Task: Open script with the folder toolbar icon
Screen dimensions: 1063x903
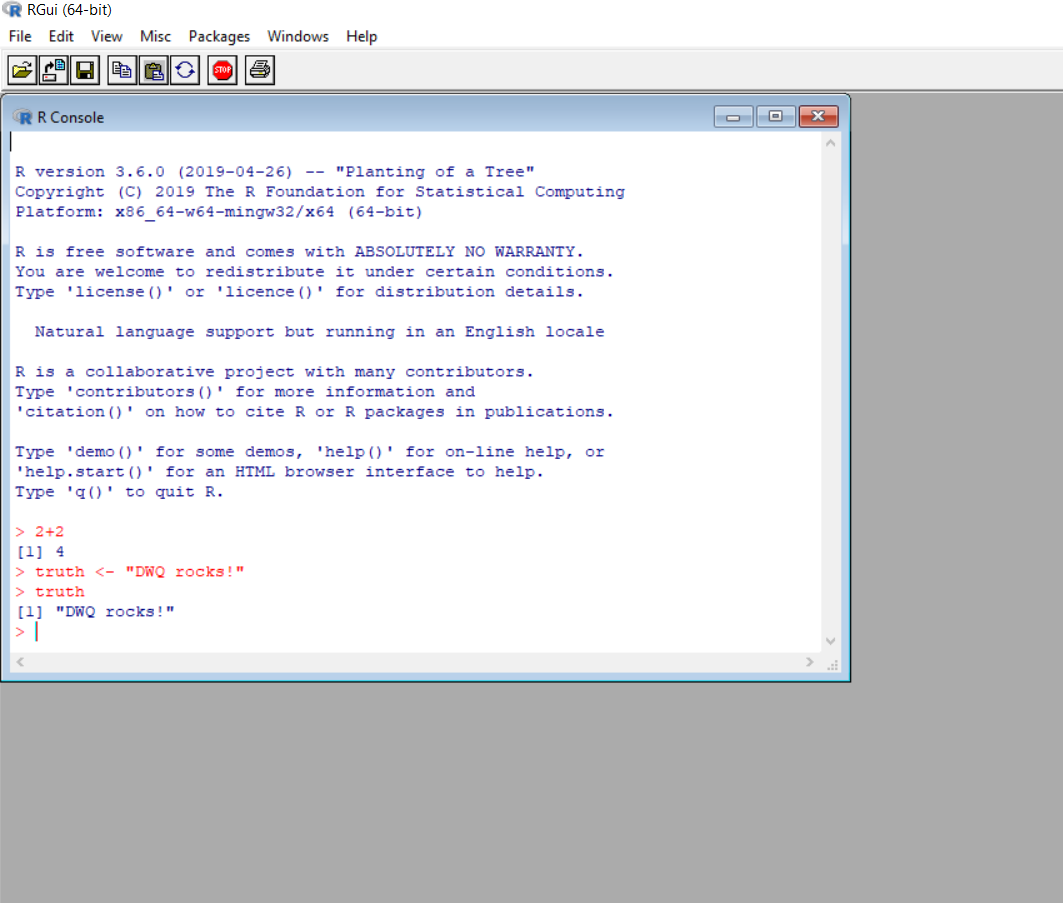Action: click(22, 70)
